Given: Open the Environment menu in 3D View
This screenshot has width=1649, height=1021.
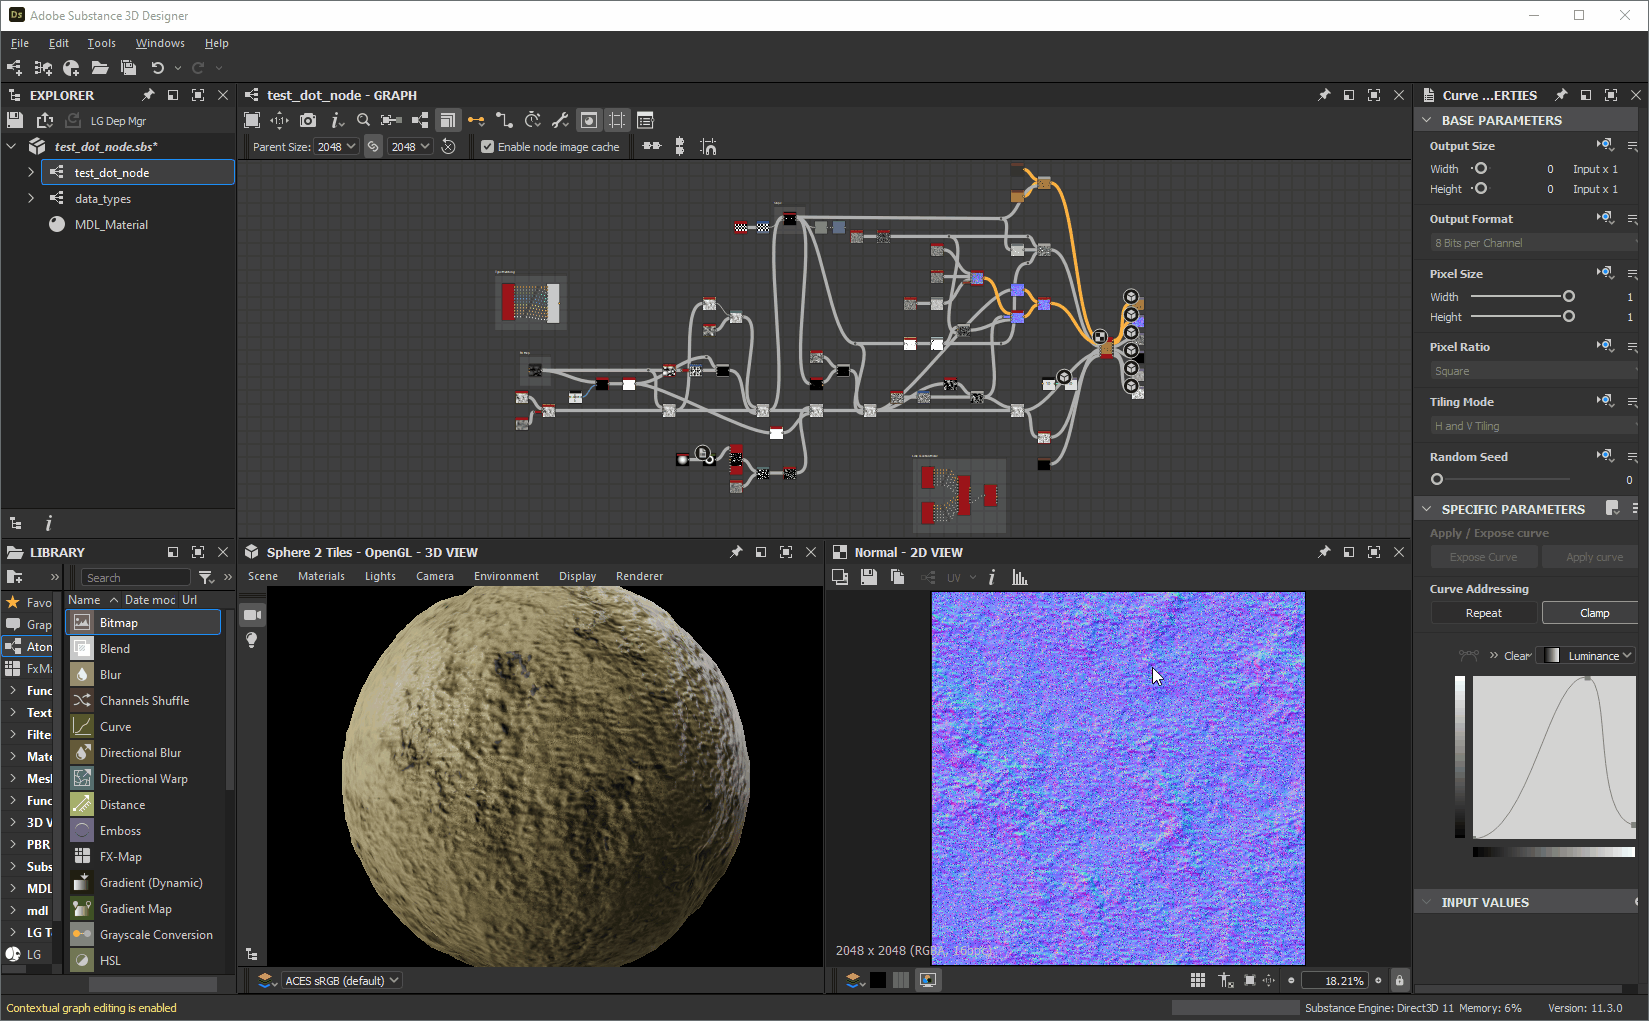Looking at the screenshot, I should click(x=506, y=576).
